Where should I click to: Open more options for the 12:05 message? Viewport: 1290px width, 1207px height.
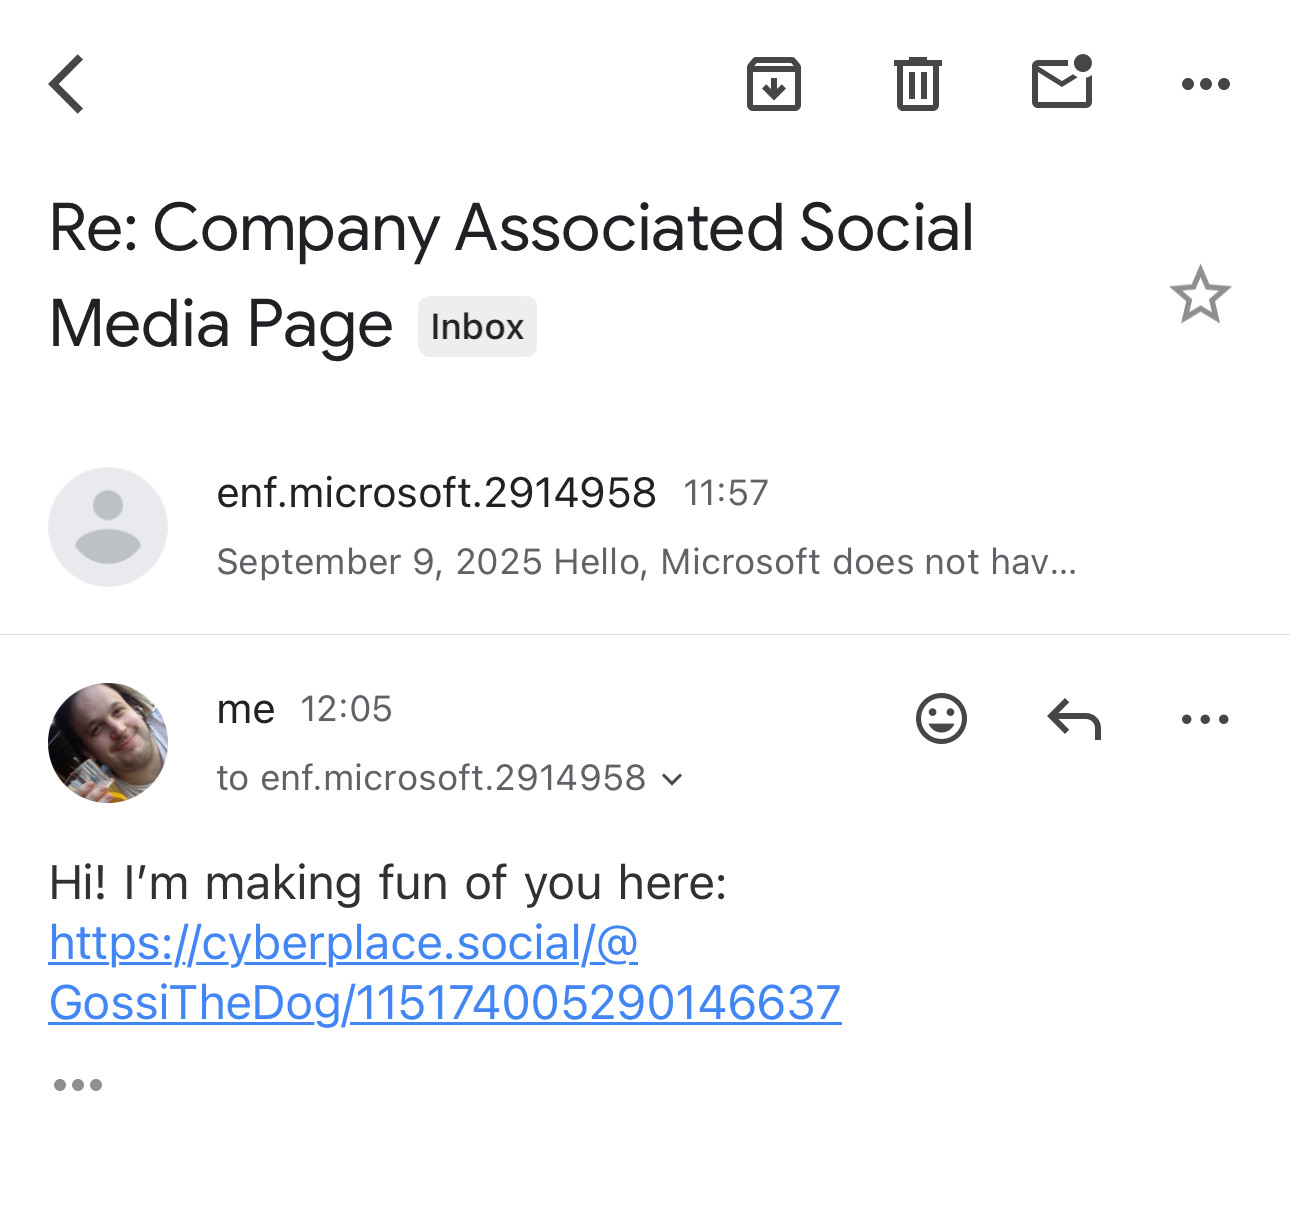1205,719
